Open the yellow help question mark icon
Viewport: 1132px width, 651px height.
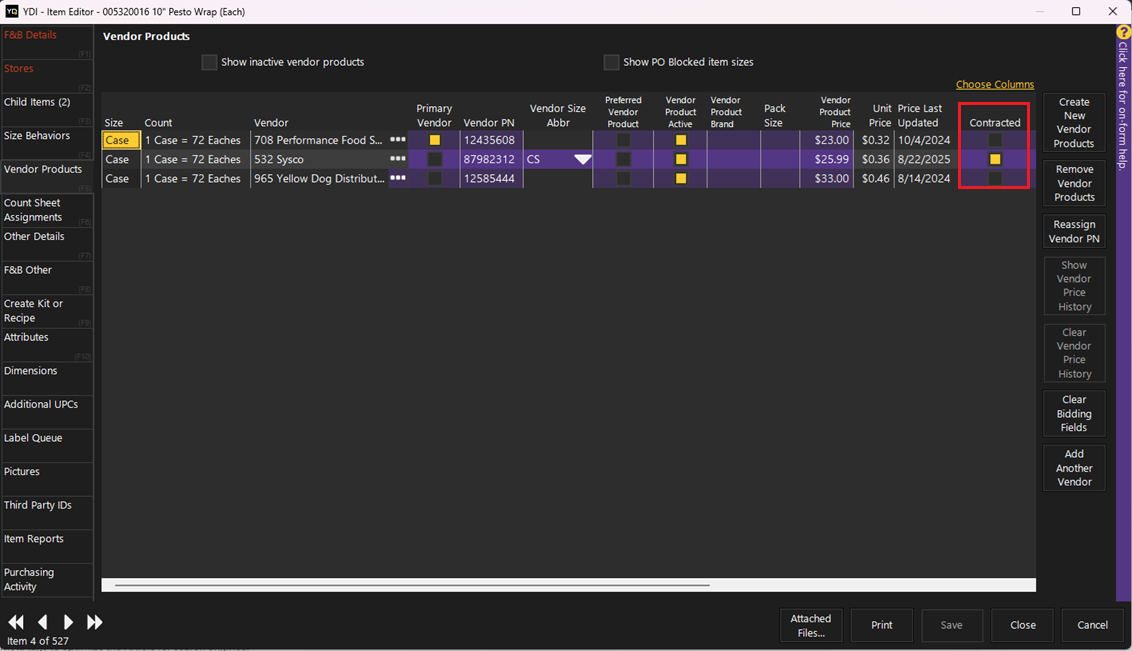tap(1123, 33)
